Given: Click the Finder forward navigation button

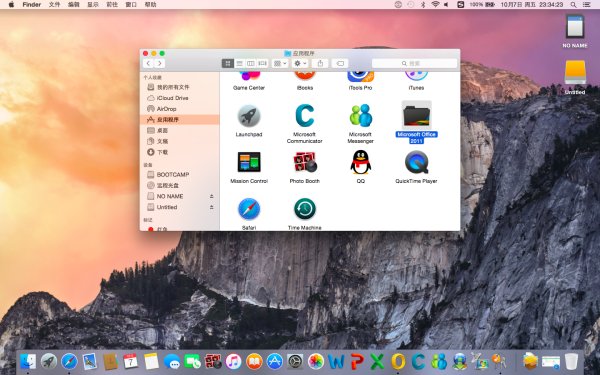Looking at the screenshot, I should [x=160, y=64].
